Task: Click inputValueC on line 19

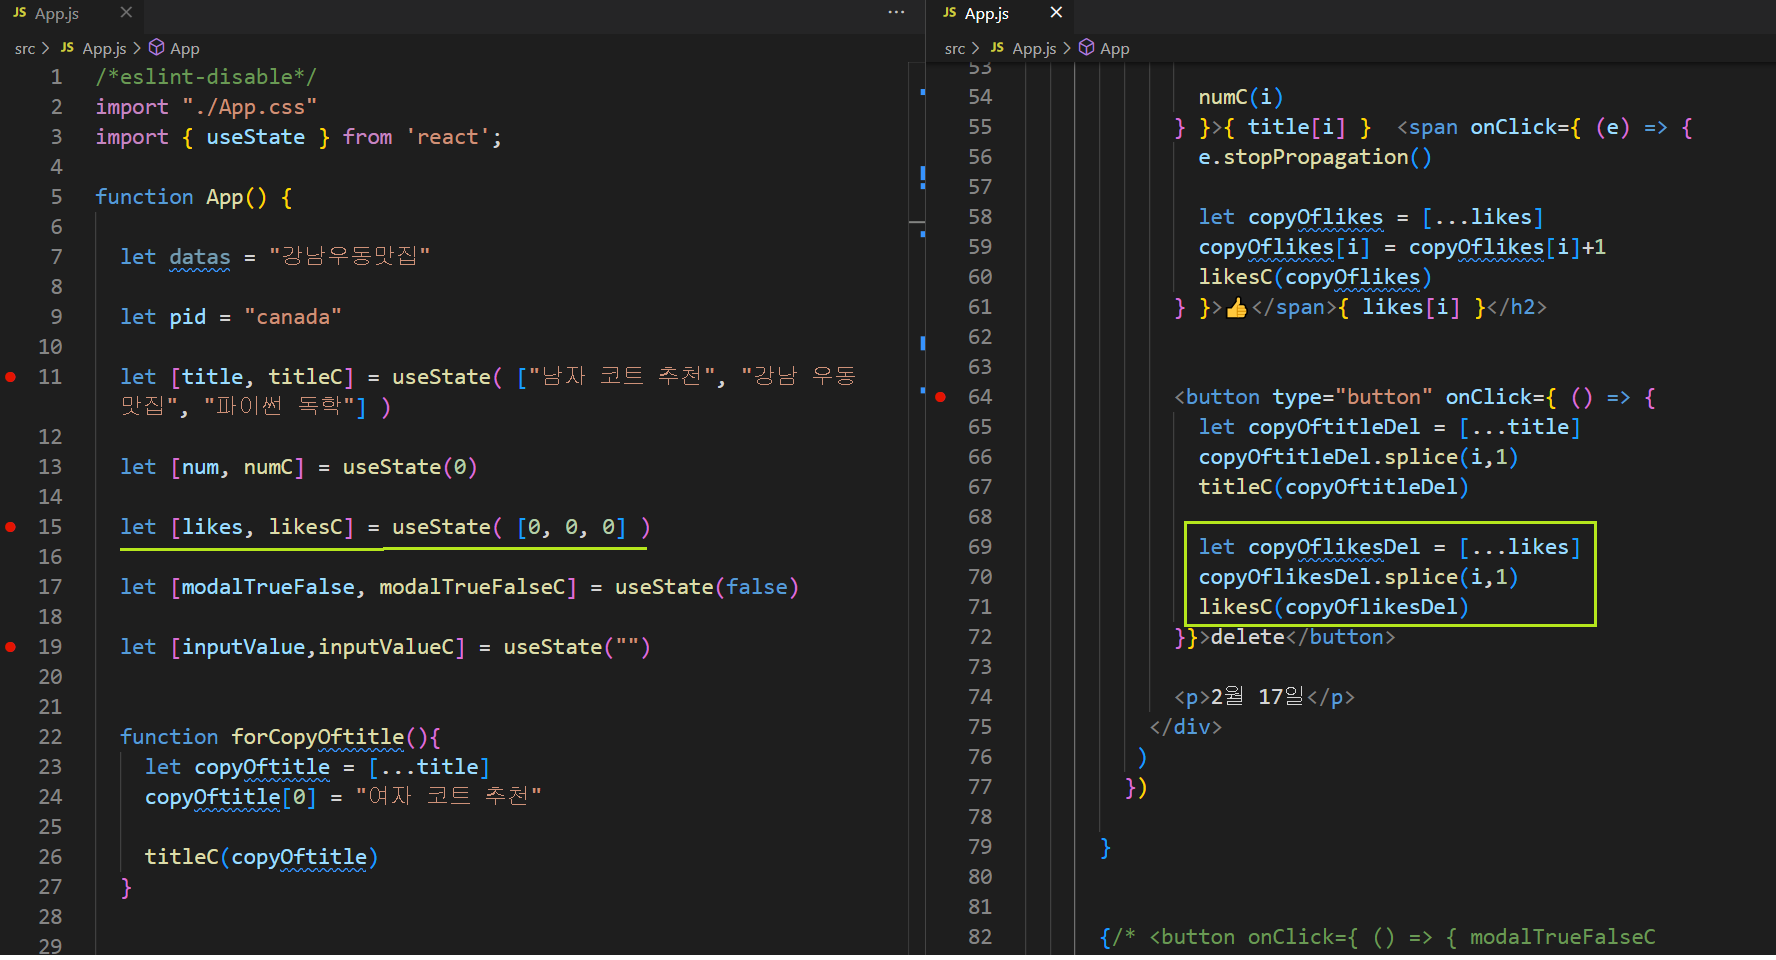Action: pos(386,647)
